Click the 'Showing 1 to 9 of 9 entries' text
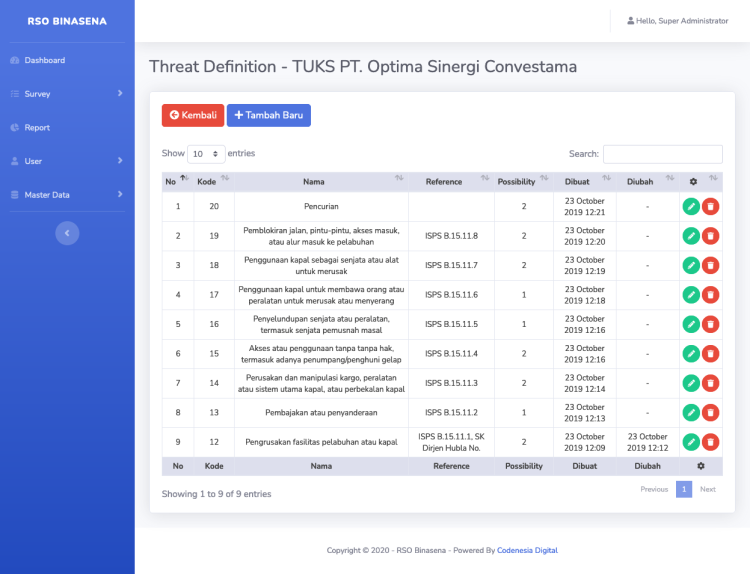750x574 pixels. [x=216, y=494]
